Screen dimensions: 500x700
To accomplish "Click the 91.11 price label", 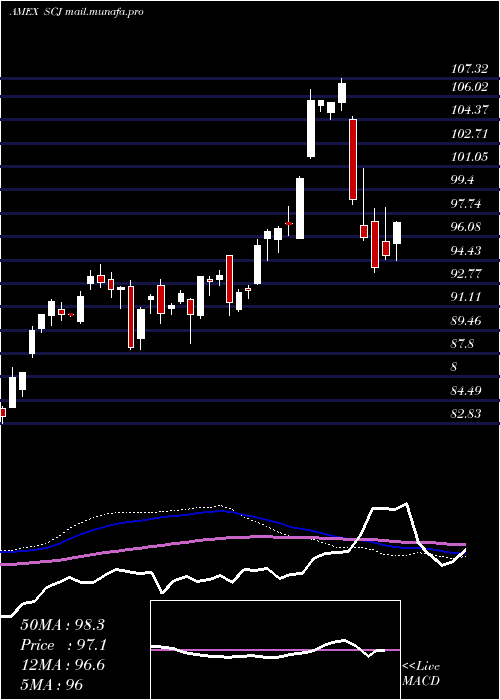I will click(x=466, y=297).
